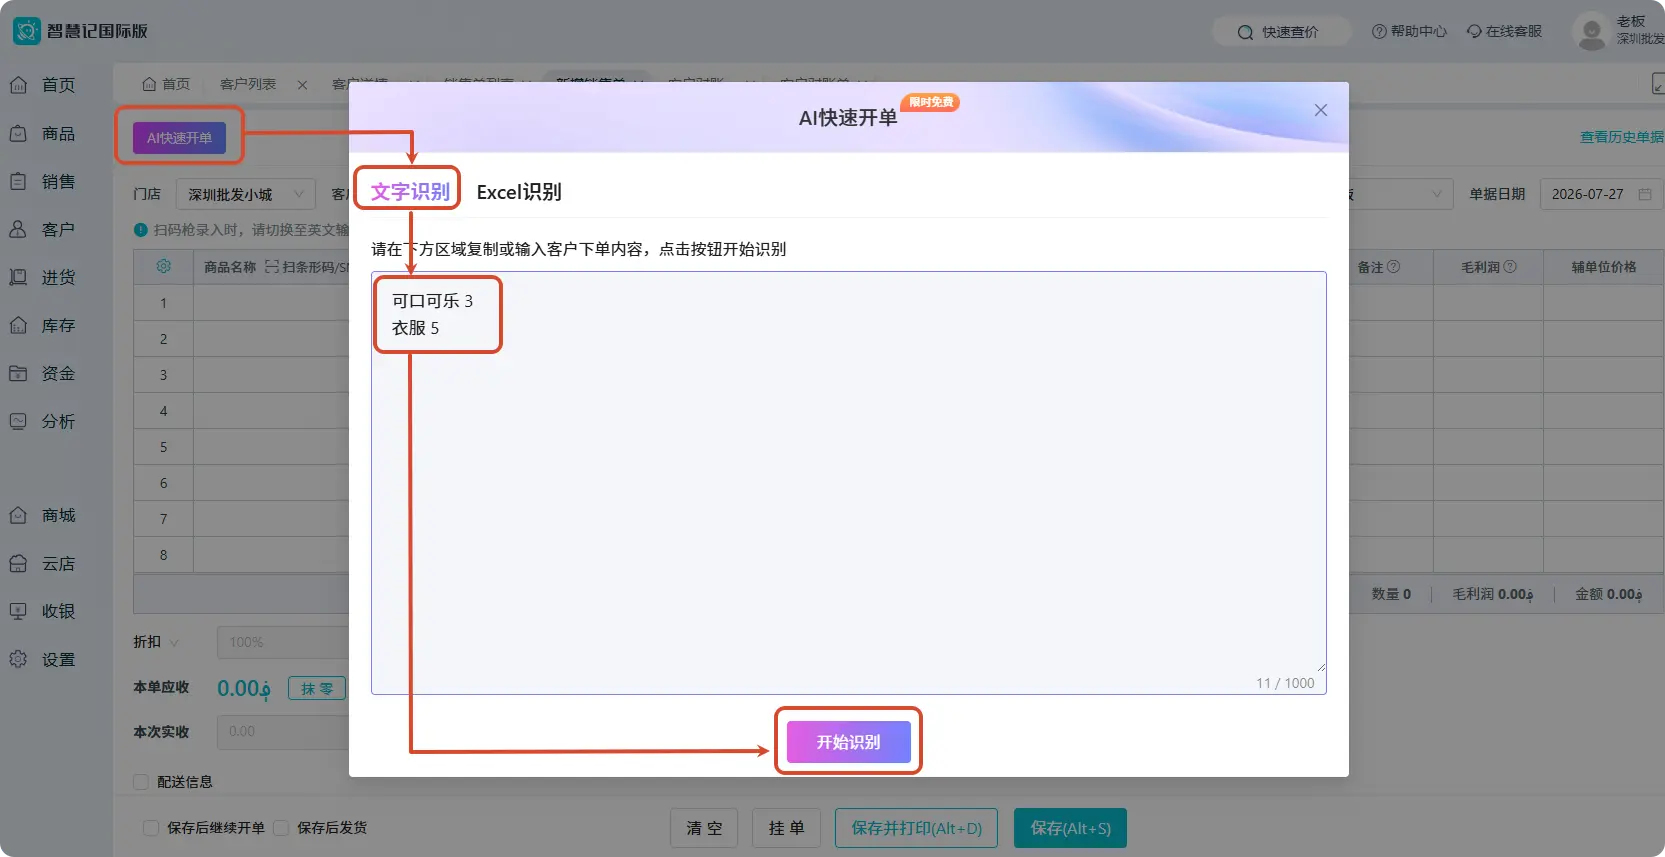Check 保存后继续开单 option
The width and height of the screenshot is (1665, 857).
pyautogui.click(x=151, y=828)
